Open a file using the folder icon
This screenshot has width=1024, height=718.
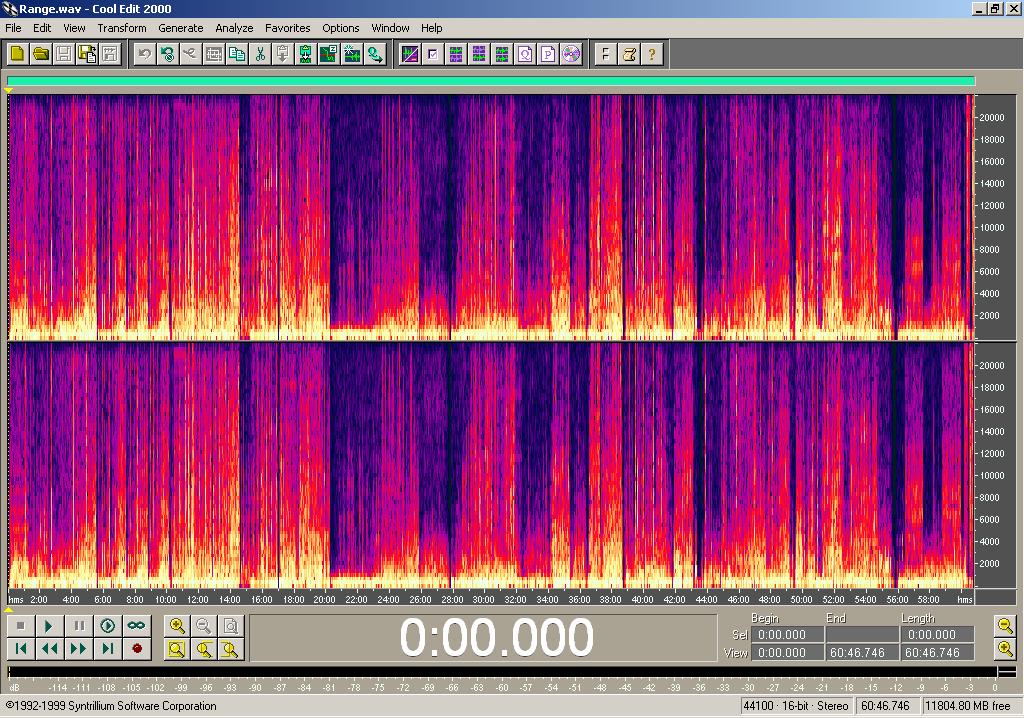pos(41,54)
